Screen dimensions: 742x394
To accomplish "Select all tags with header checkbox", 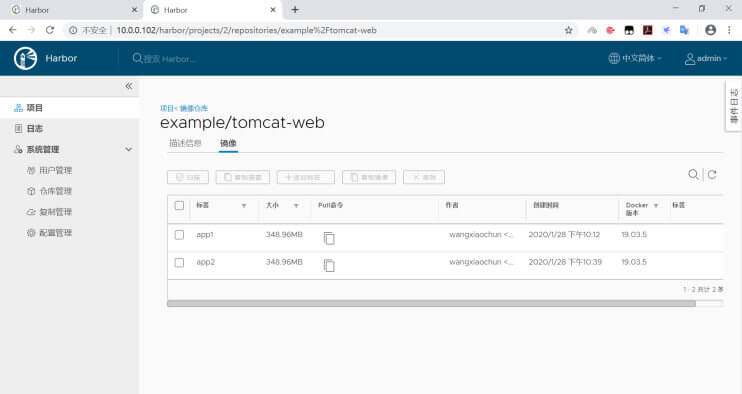I will tap(179, 205).
